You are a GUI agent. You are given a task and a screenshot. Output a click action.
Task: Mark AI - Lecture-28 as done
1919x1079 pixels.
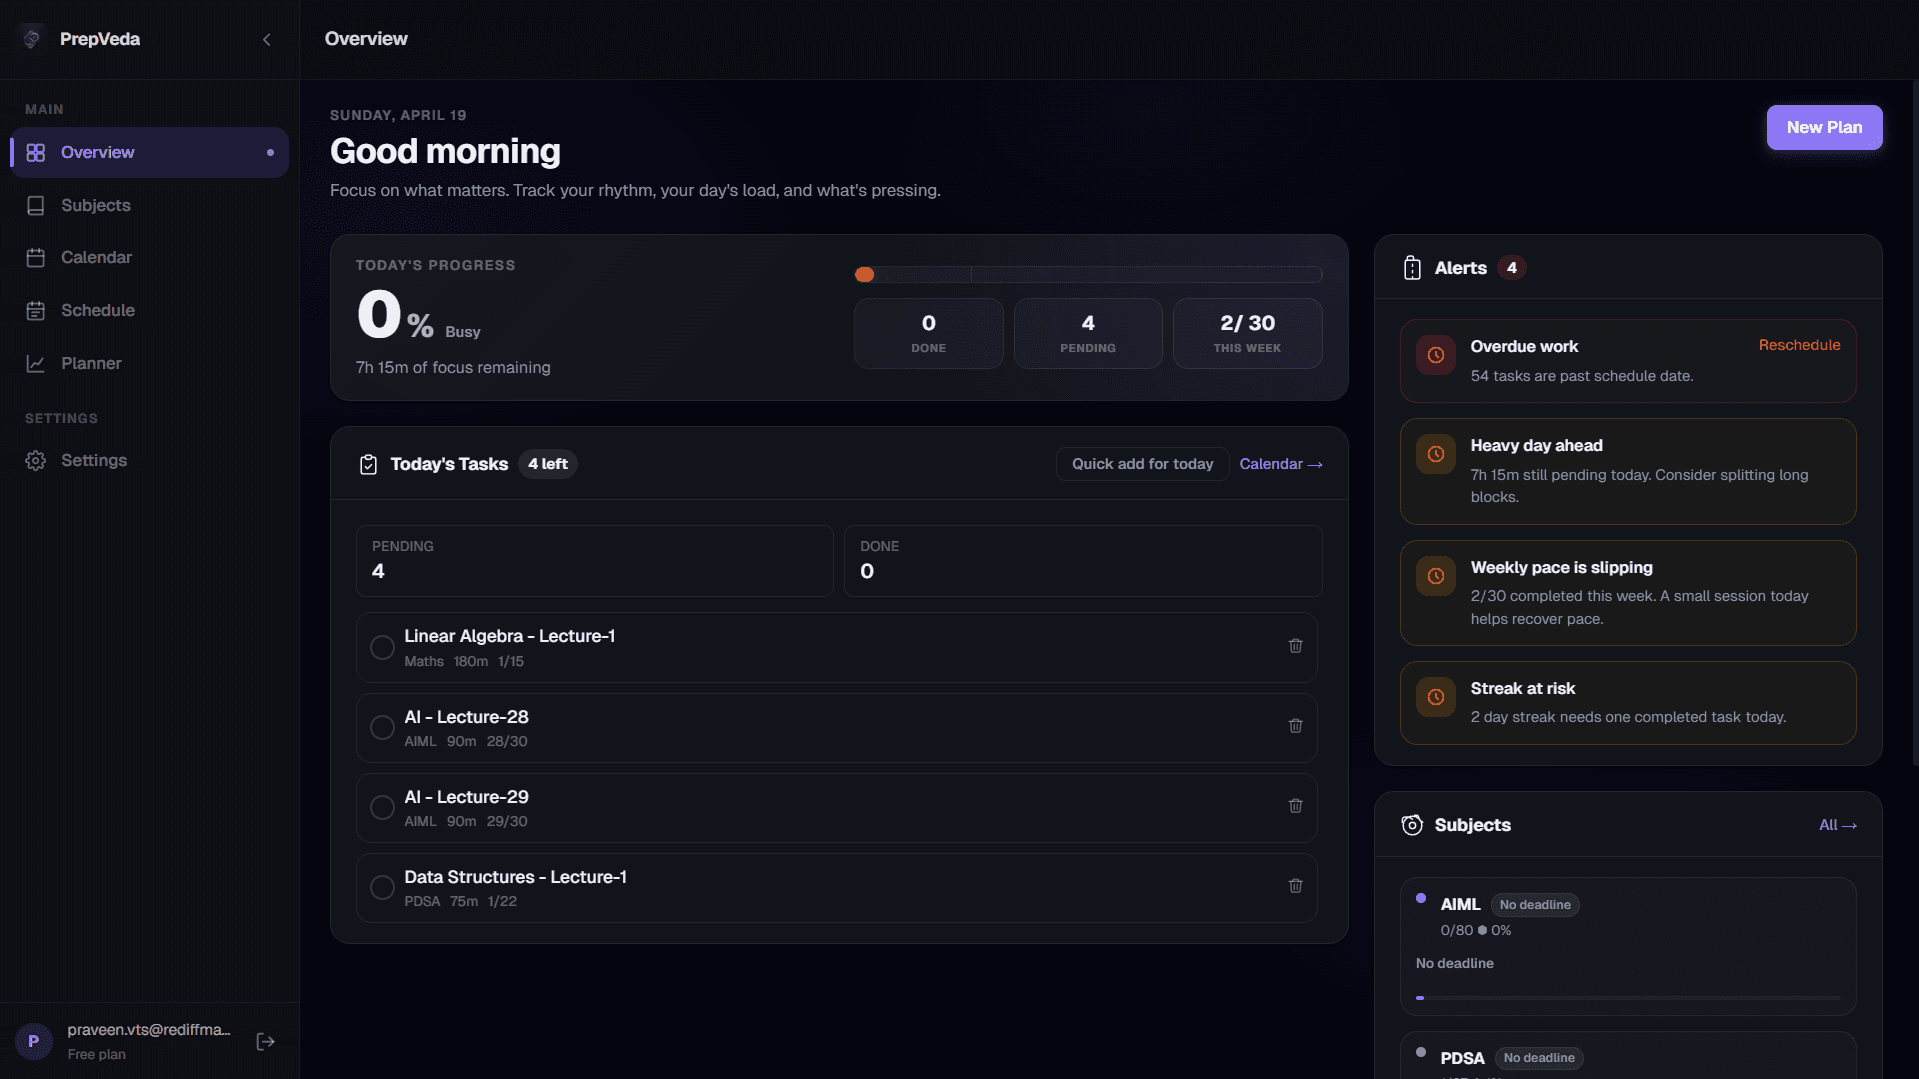point(382,727)
